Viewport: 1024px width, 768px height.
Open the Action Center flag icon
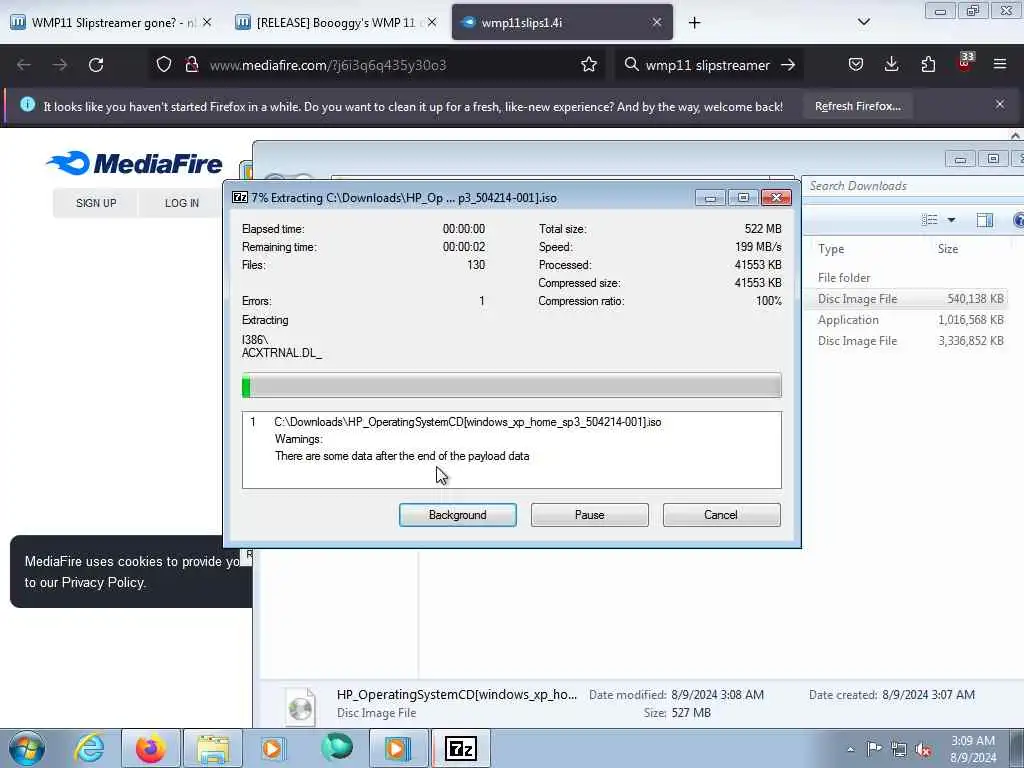(874, 749)
